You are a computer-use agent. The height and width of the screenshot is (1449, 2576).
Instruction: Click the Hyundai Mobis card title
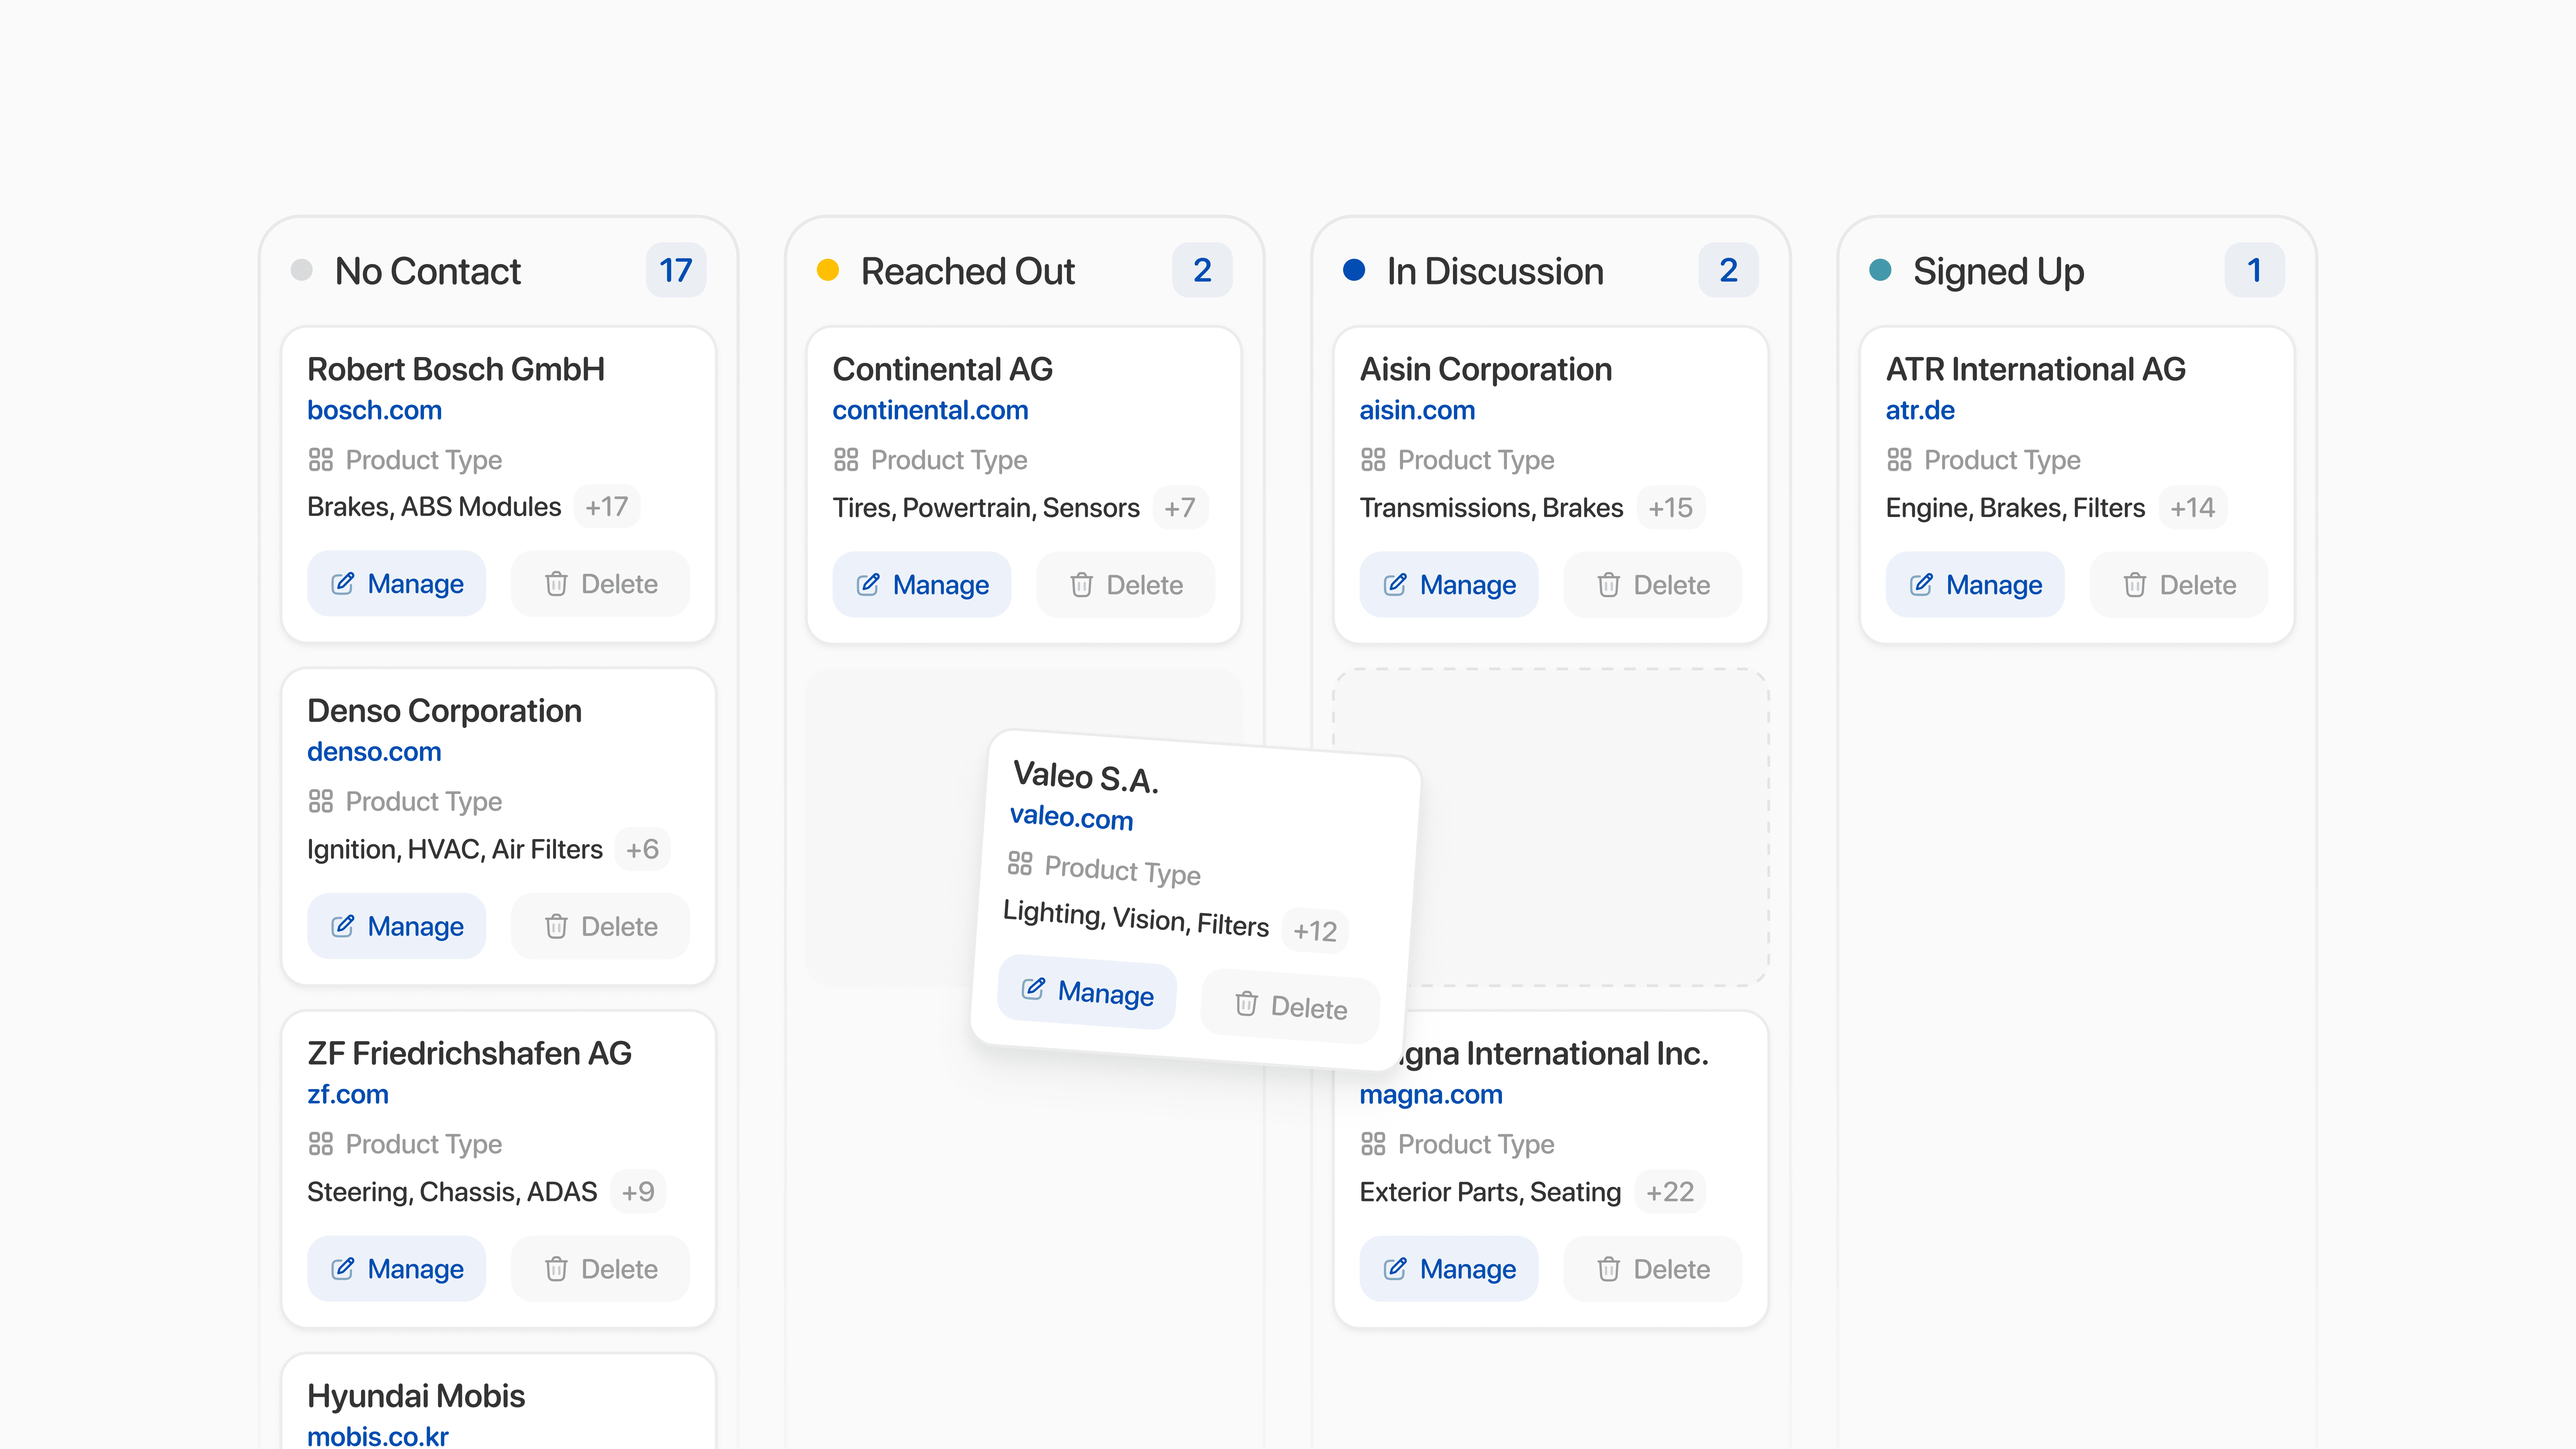416,1396
